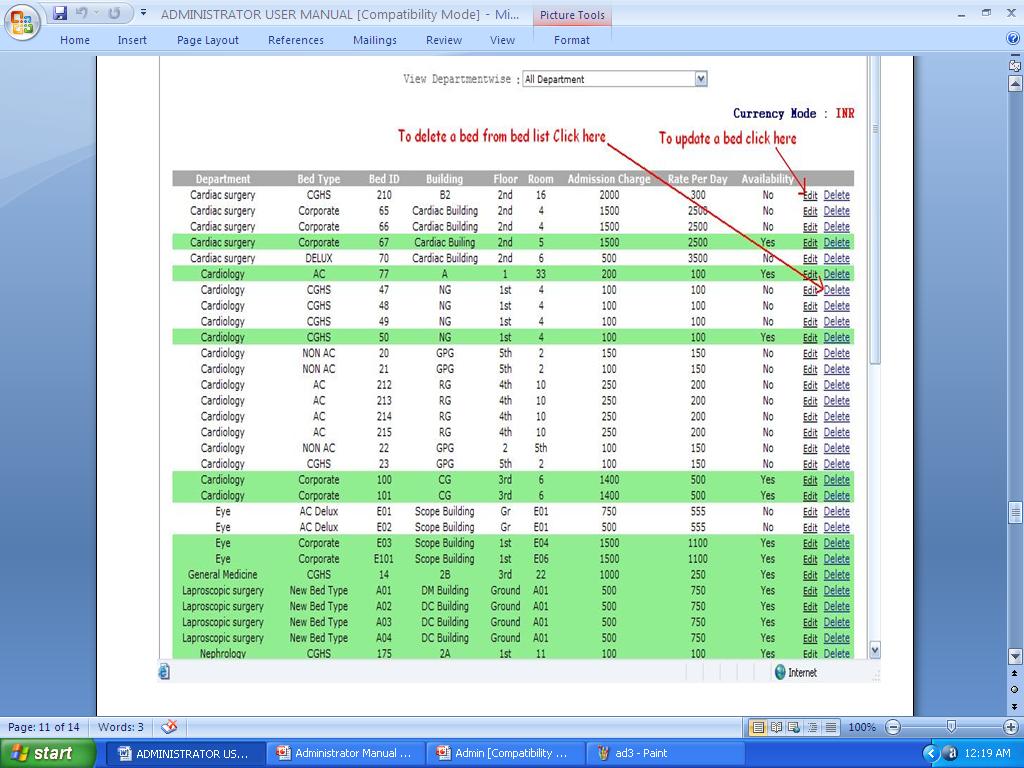
Task: Switch to Full Screen Reading view
Action: (776, 727)
